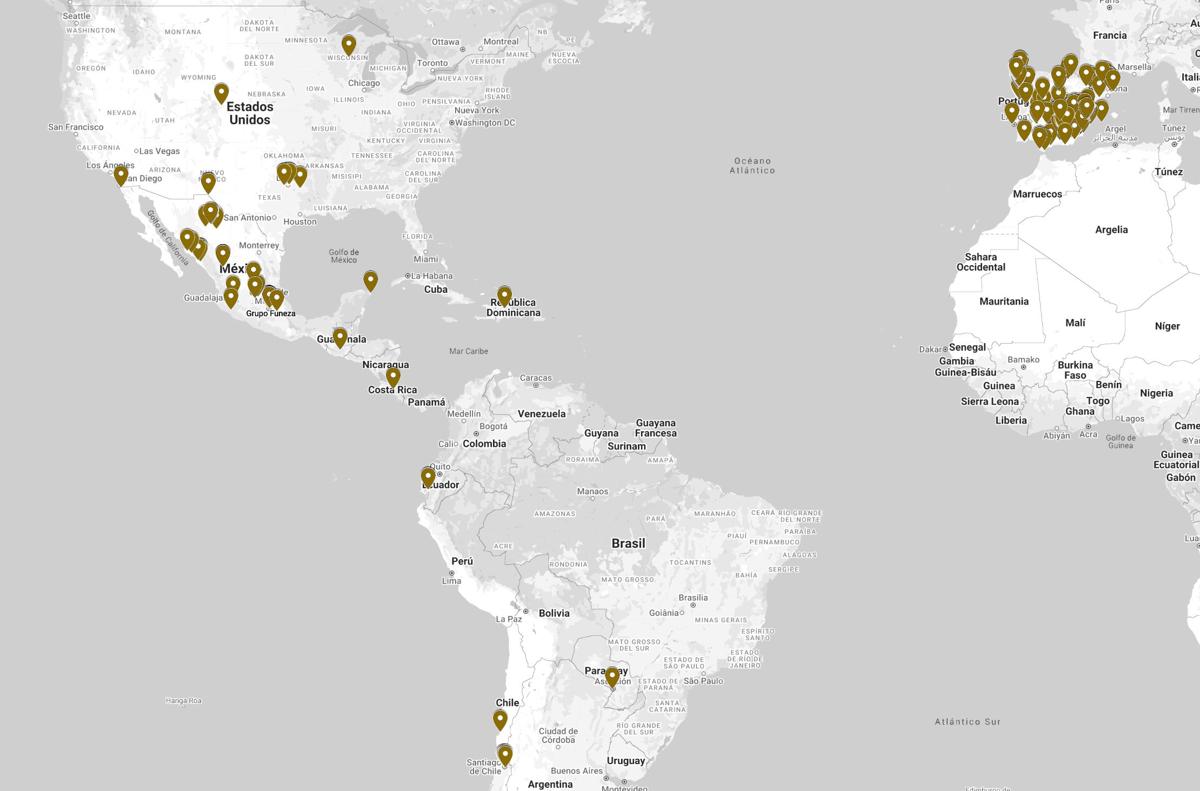Select the pin at Santiago de Chile
1200x791 pixels.
[505, 754]
